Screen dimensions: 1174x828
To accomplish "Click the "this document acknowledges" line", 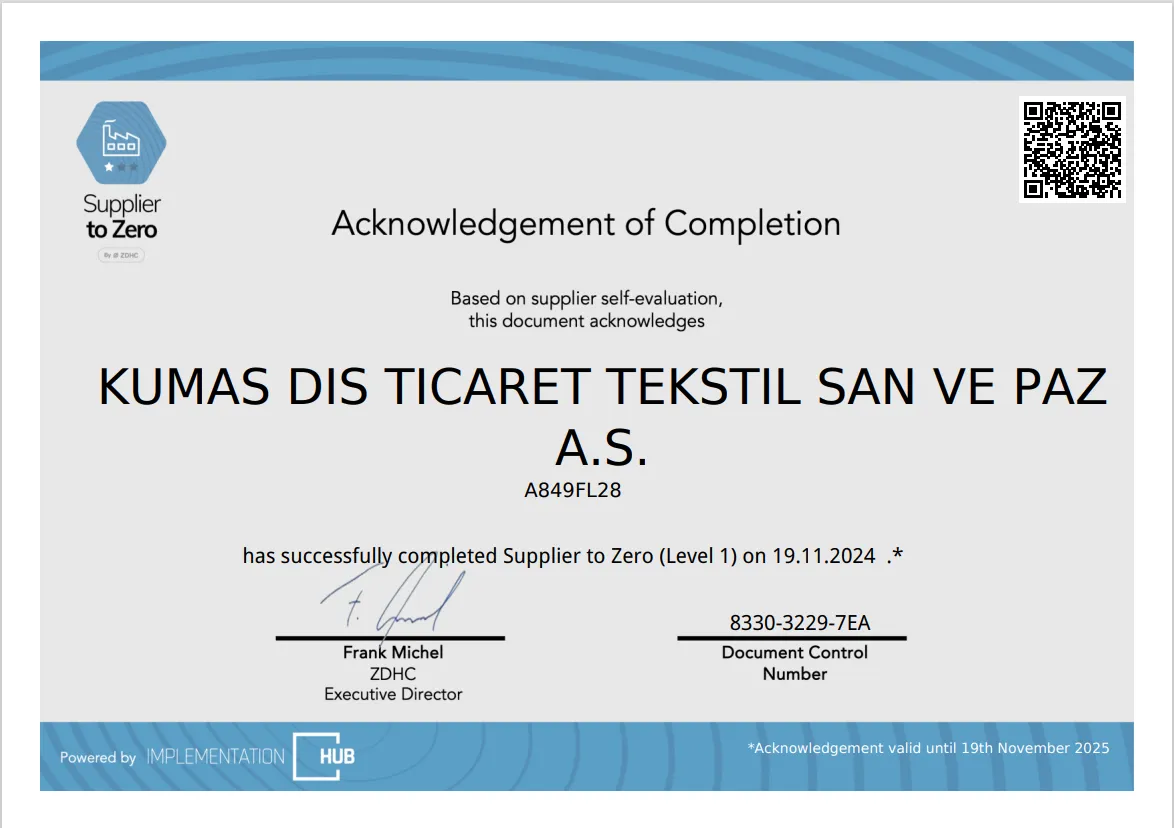I will 586,321.
